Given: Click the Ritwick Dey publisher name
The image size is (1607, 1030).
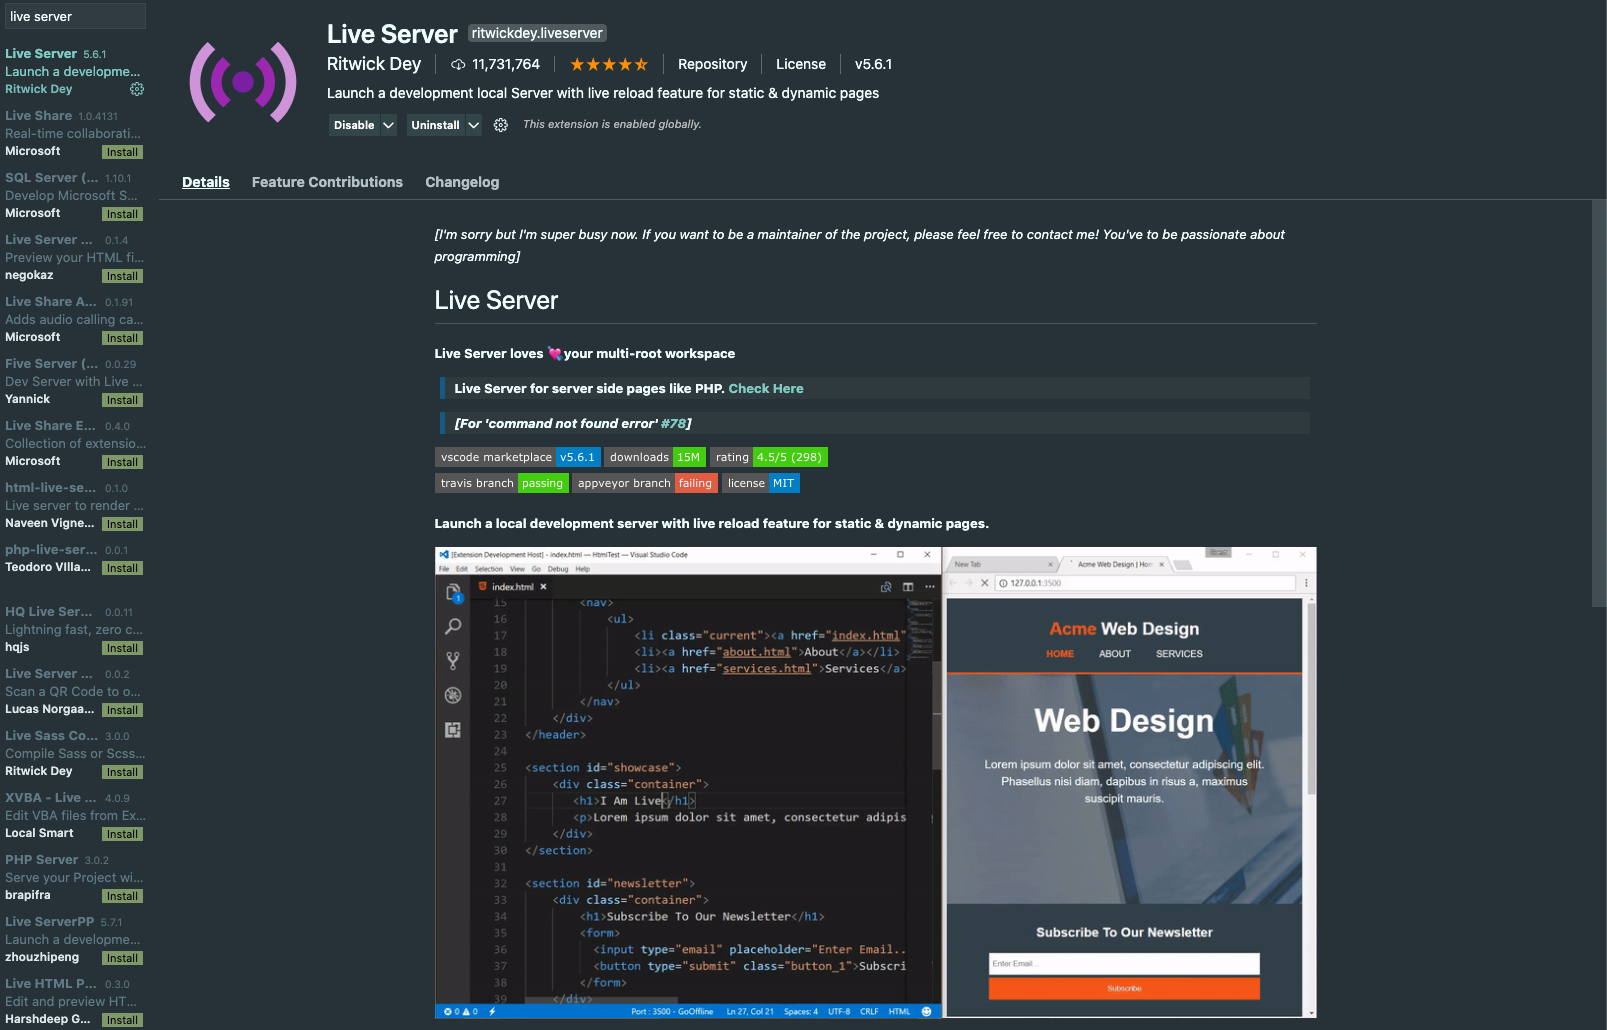Looking at the screenshot, I should [x=374, y=64].
